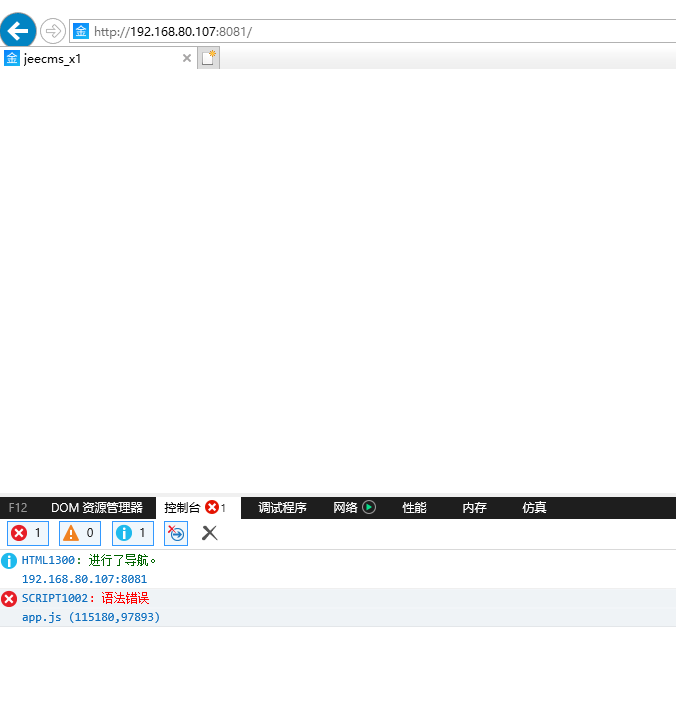Open the 仿真 emulation tab
The height and width of the screenshot is (706, 676).
(534, 508)
